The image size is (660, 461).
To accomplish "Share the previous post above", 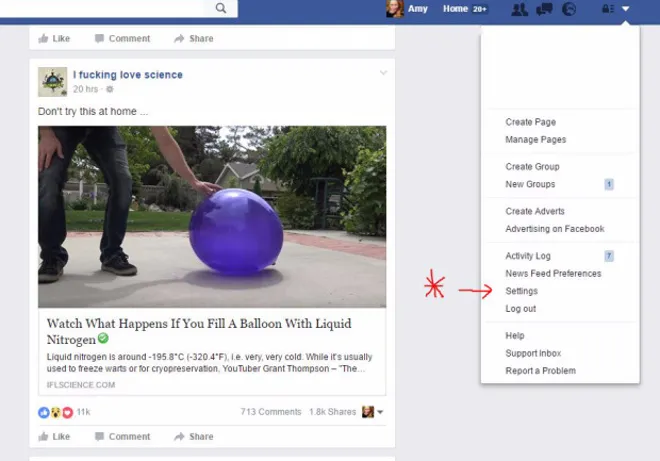I will [194, 39].
